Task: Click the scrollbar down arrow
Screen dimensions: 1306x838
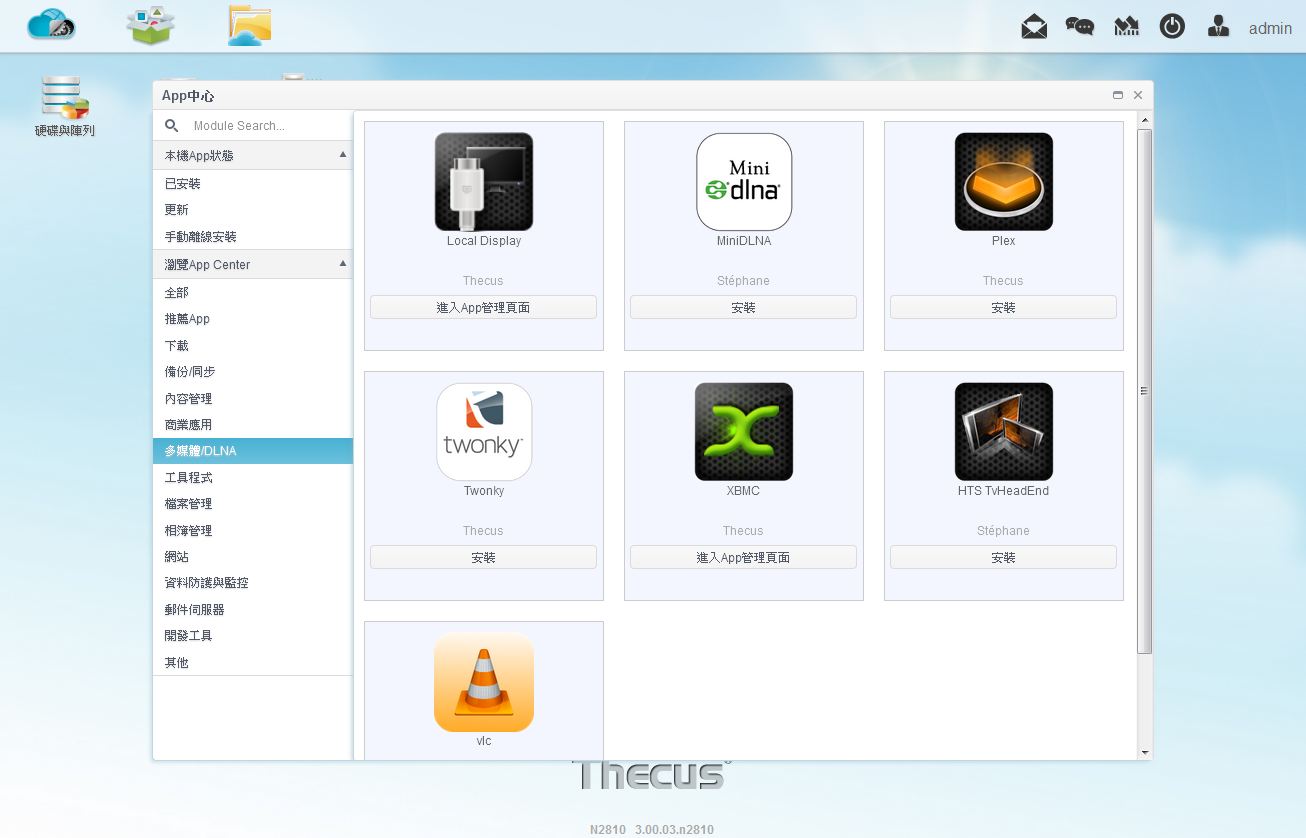Action: pos(1145,753)
